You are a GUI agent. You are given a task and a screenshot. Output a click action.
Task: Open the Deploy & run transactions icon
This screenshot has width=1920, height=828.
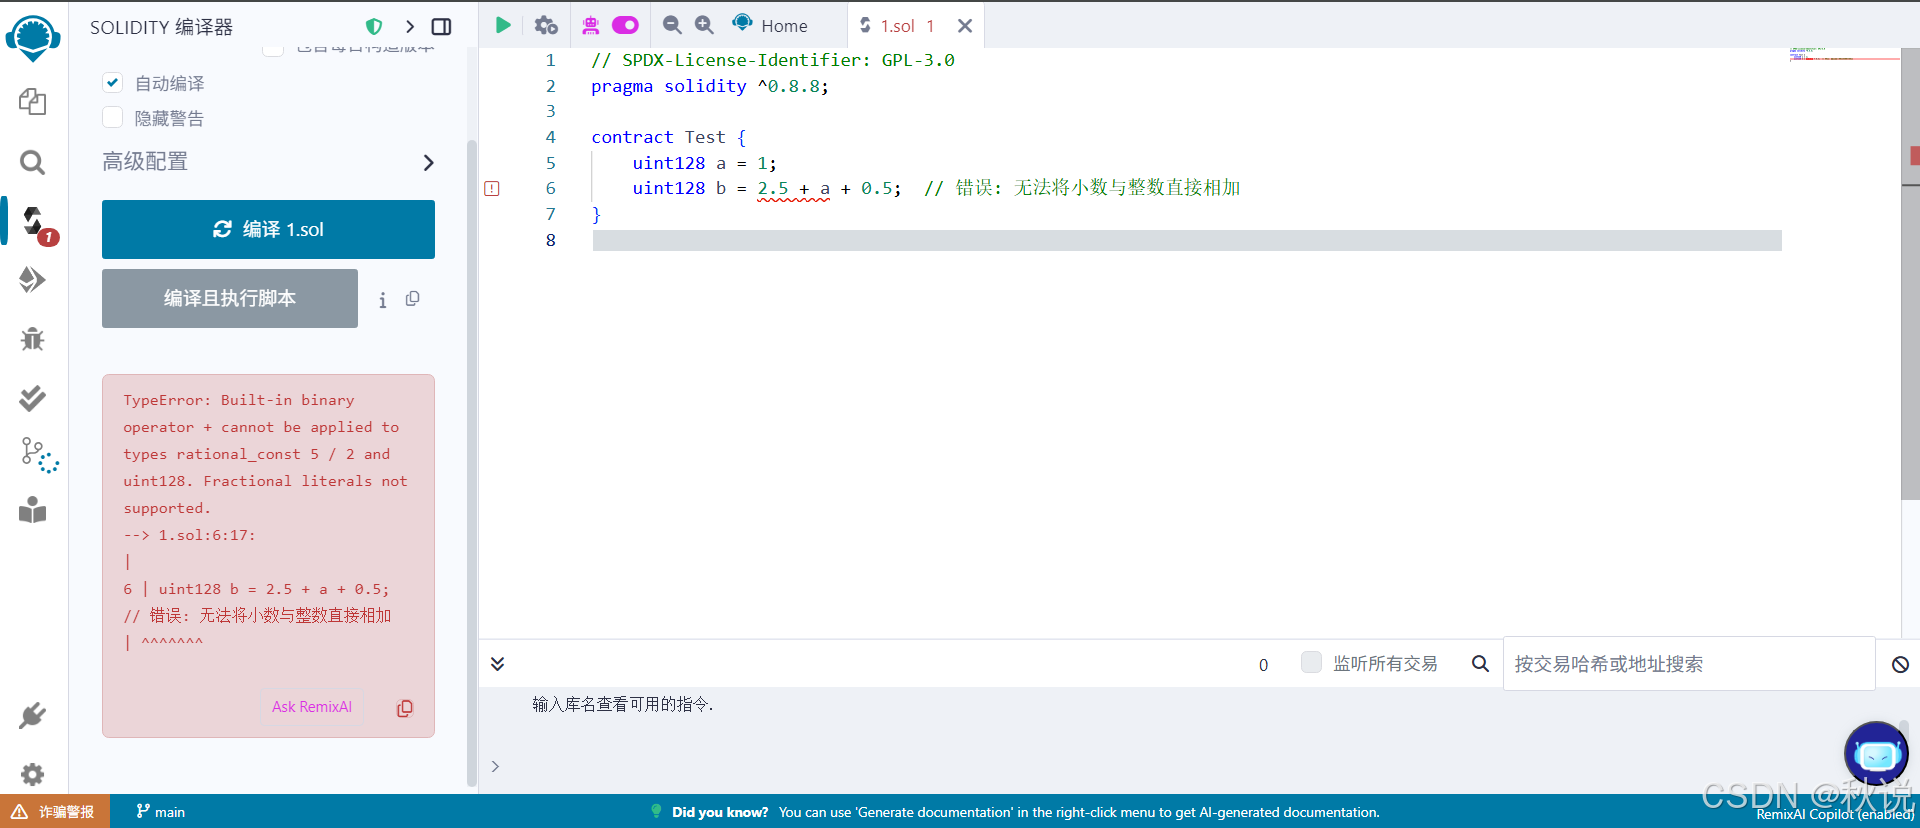point(33,280)
